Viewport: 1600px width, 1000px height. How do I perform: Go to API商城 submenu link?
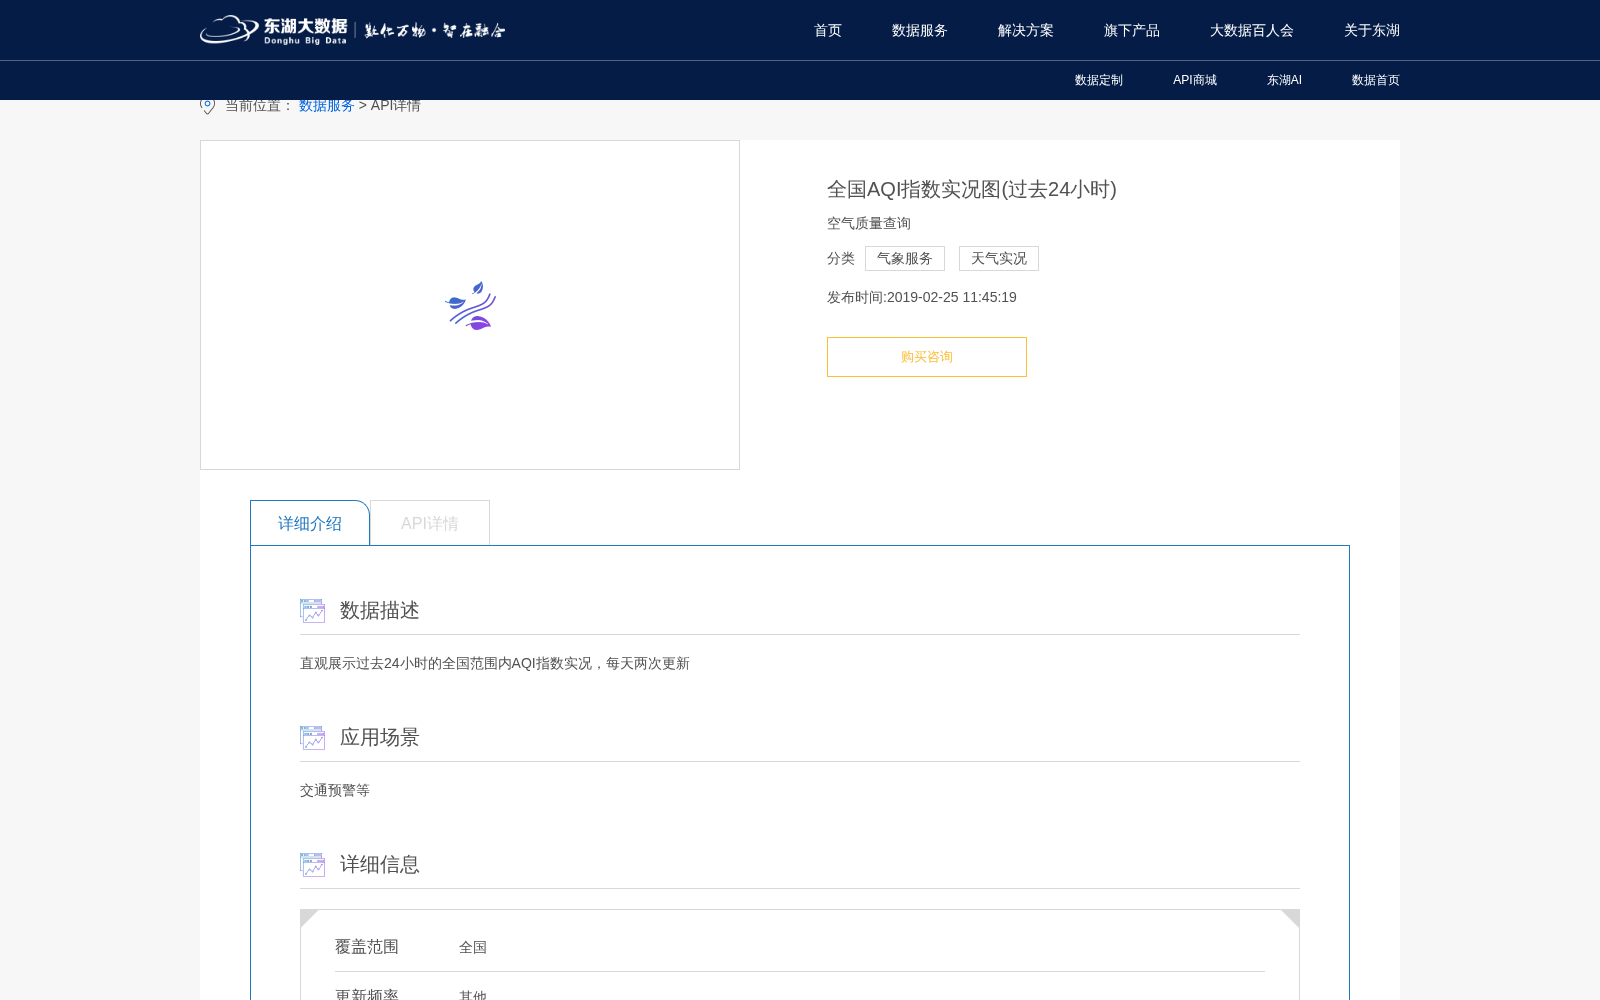coord(1195,80)
